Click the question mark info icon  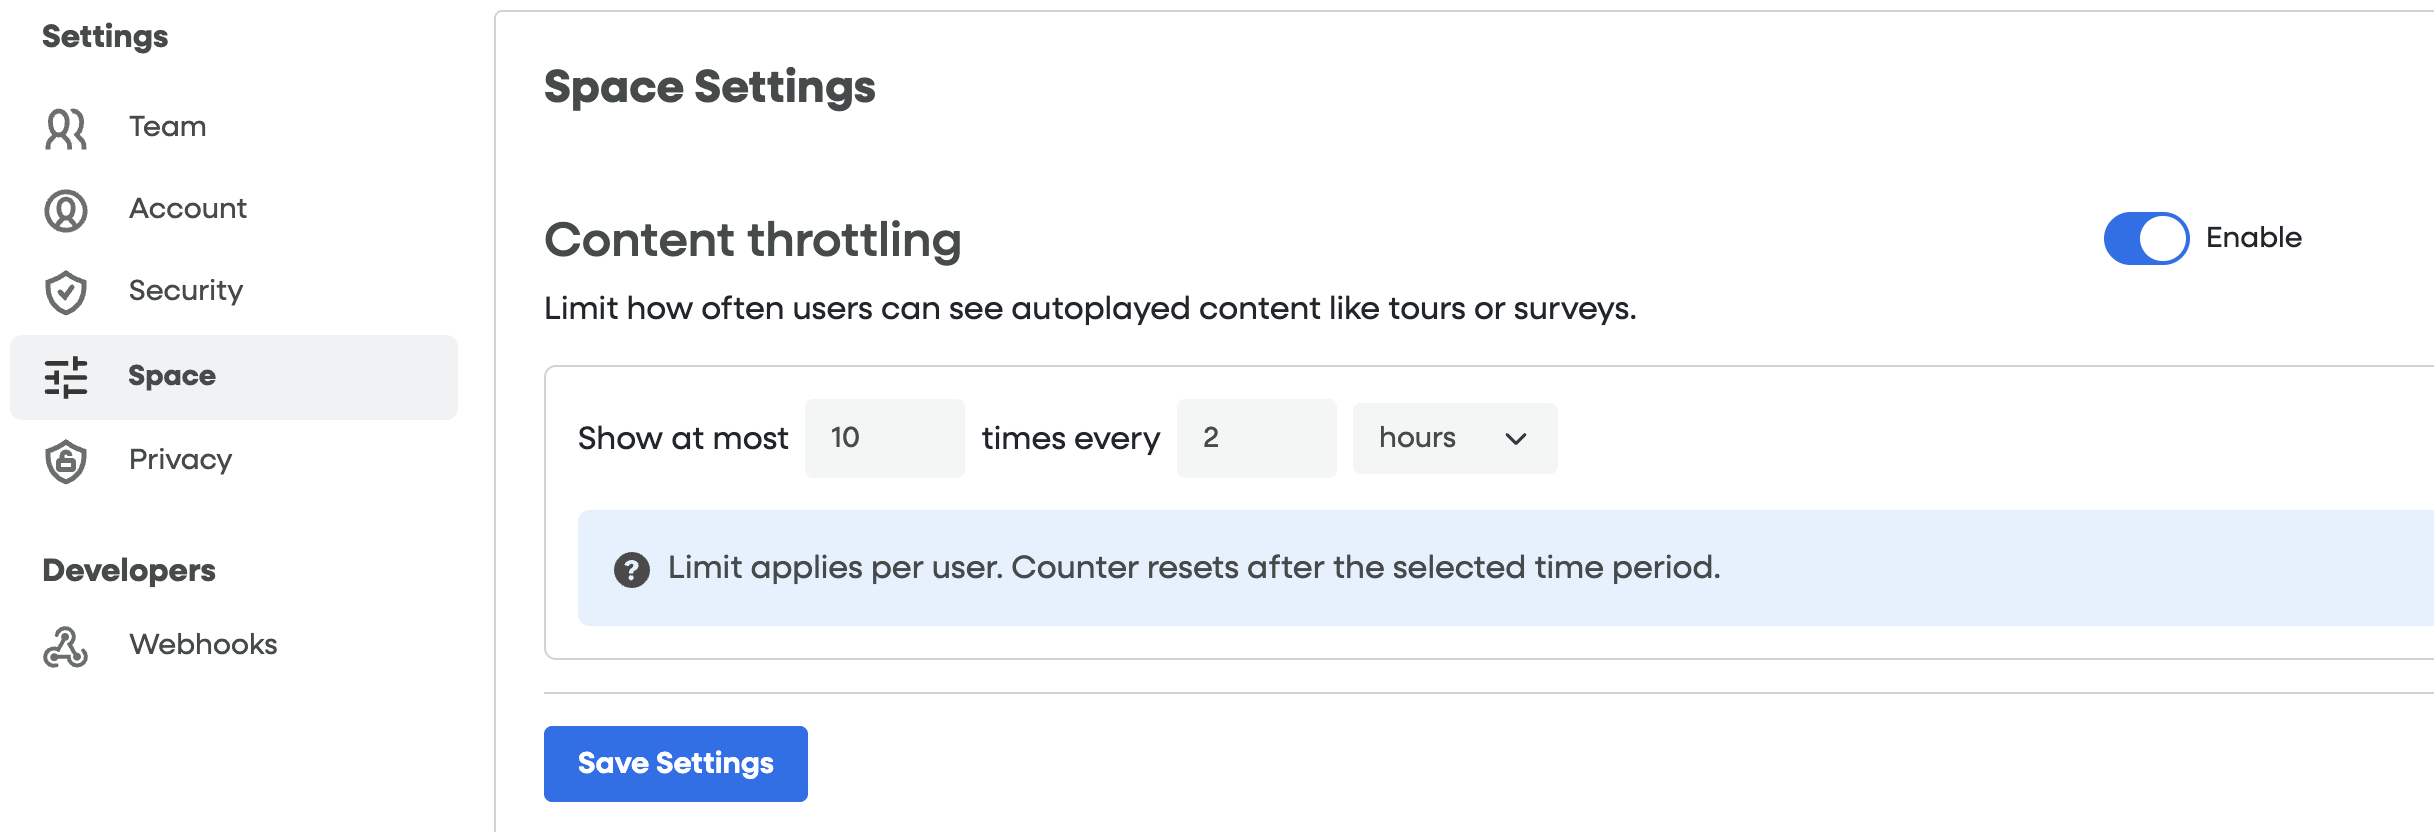point(631,570)
